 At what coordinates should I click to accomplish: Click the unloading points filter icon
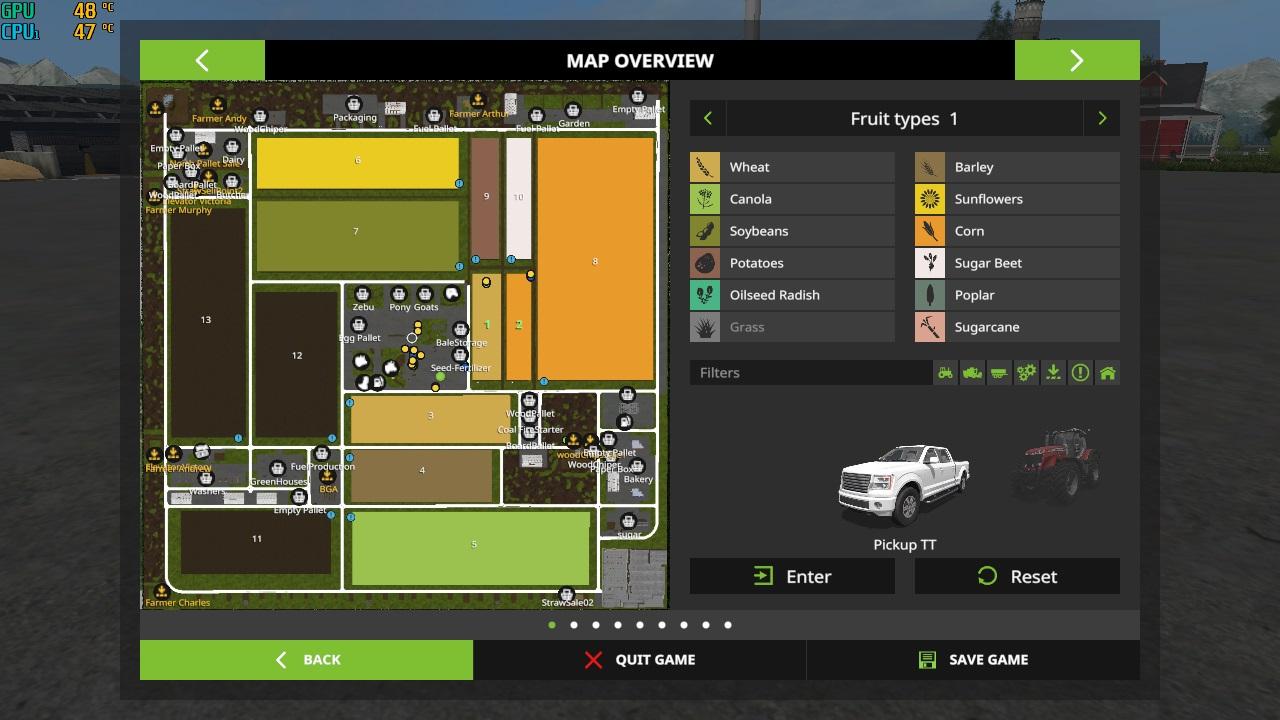(x=1053, y=373)
